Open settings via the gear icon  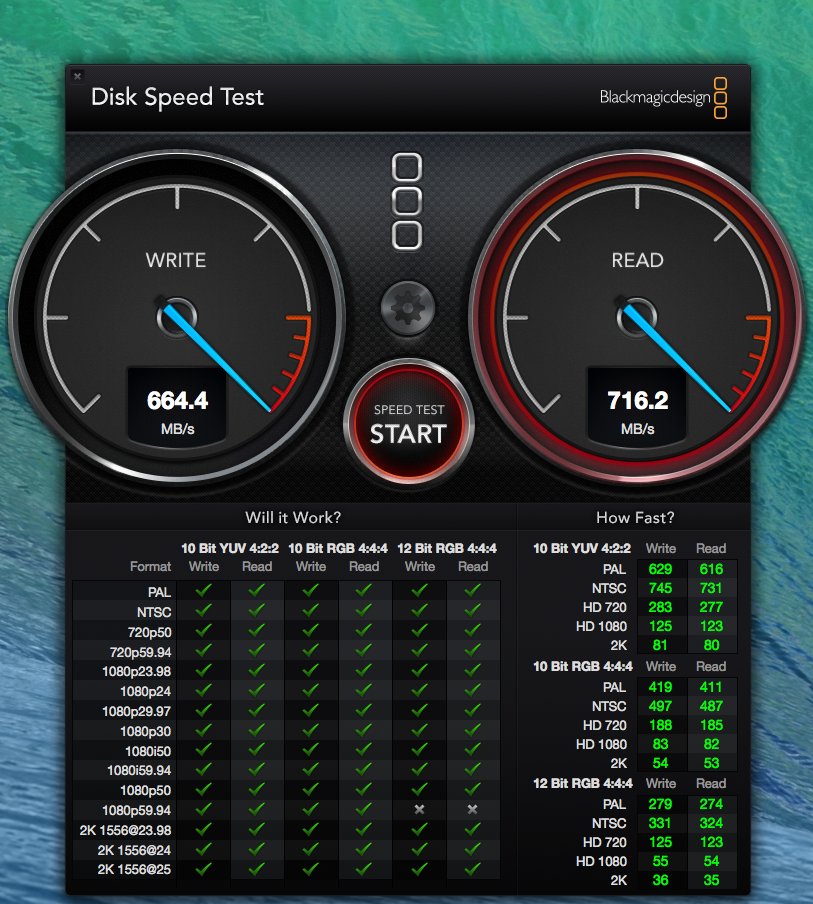[x=408, y=308]
